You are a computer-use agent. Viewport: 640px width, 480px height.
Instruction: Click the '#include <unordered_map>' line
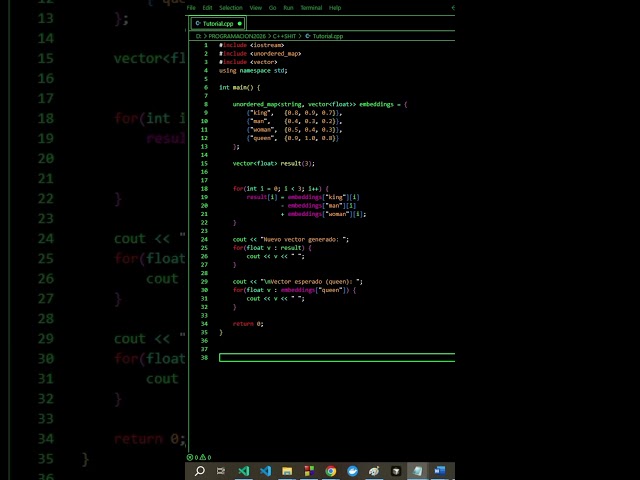(260, 53)
